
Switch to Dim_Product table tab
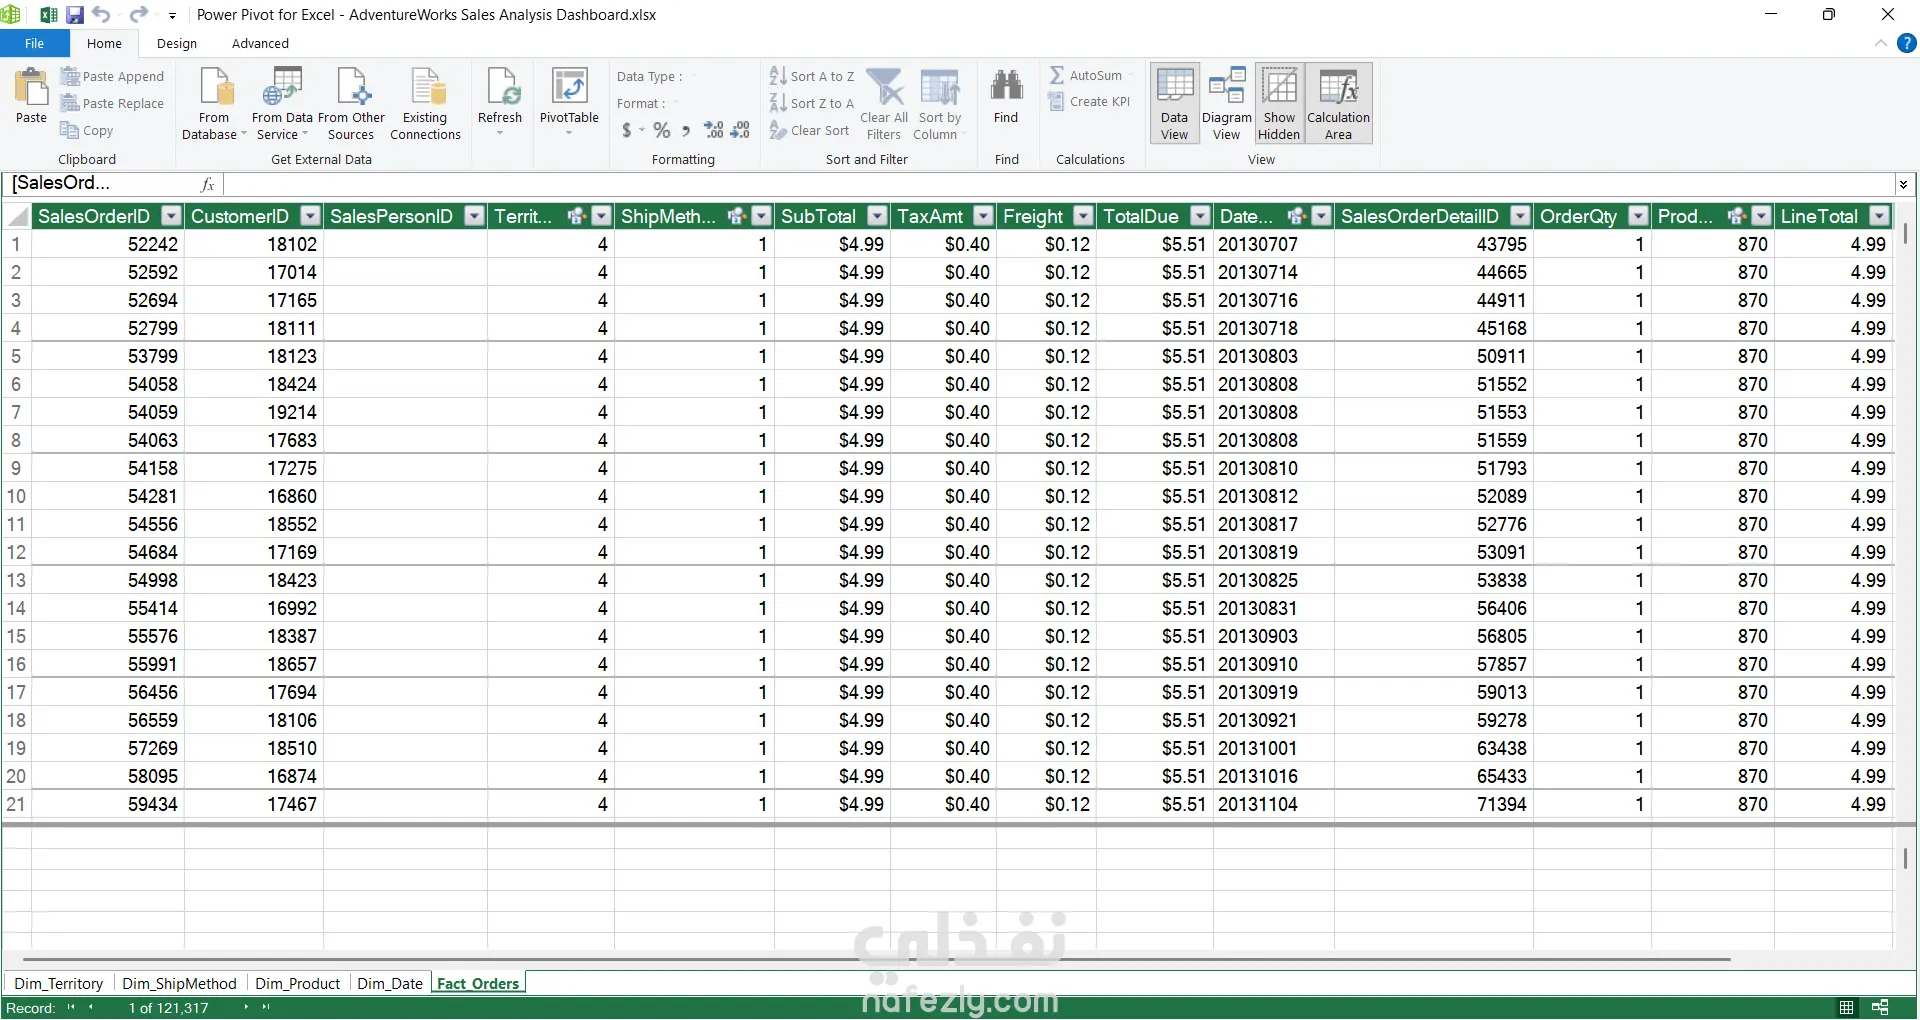point(297,983)
